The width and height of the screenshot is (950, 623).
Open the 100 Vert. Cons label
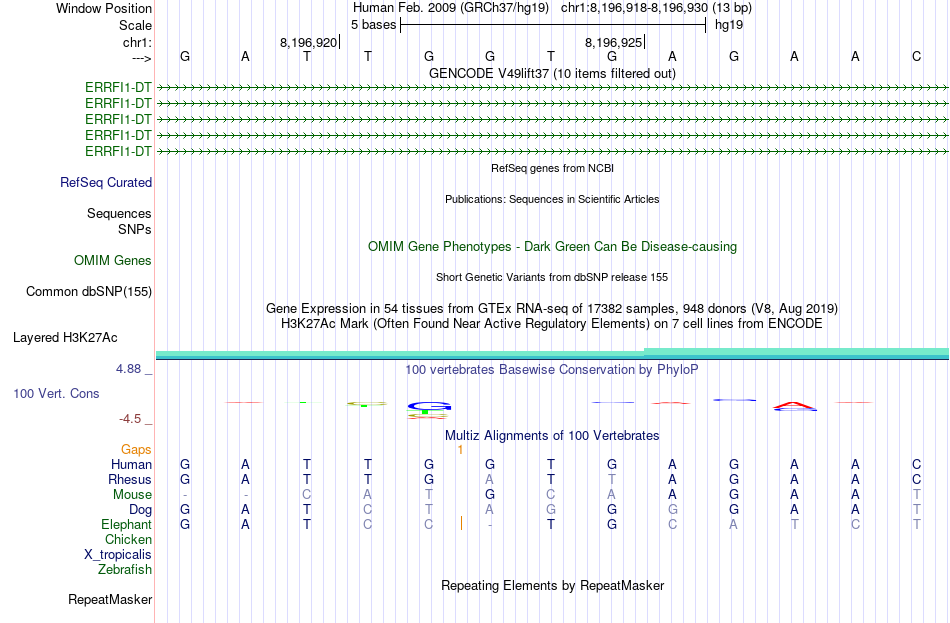coord(56,394)
